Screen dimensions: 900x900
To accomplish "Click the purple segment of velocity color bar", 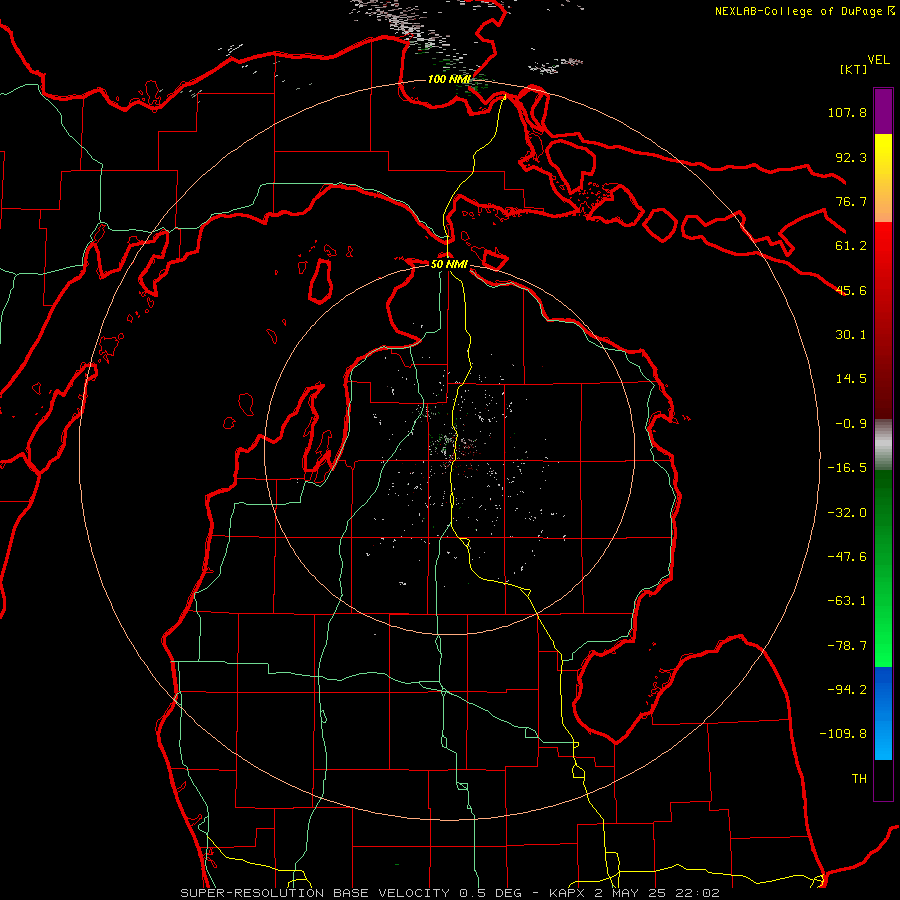I will pos(883,111).
